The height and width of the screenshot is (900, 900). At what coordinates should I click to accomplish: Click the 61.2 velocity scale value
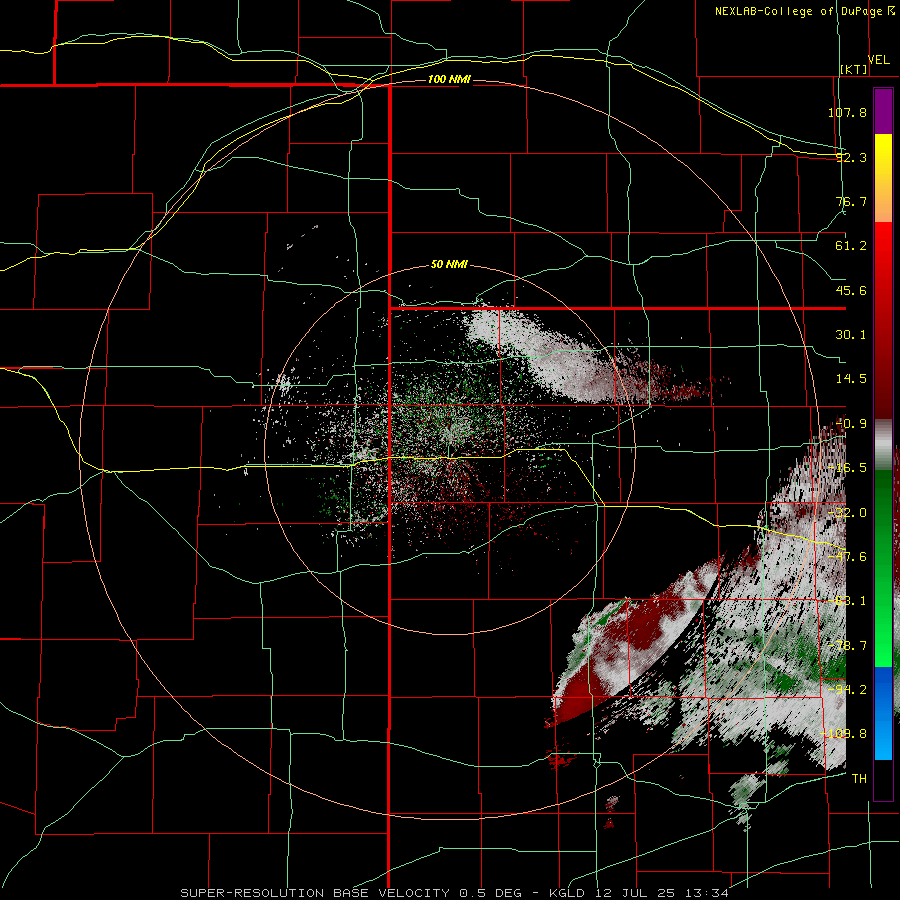[x=851, y=246]
